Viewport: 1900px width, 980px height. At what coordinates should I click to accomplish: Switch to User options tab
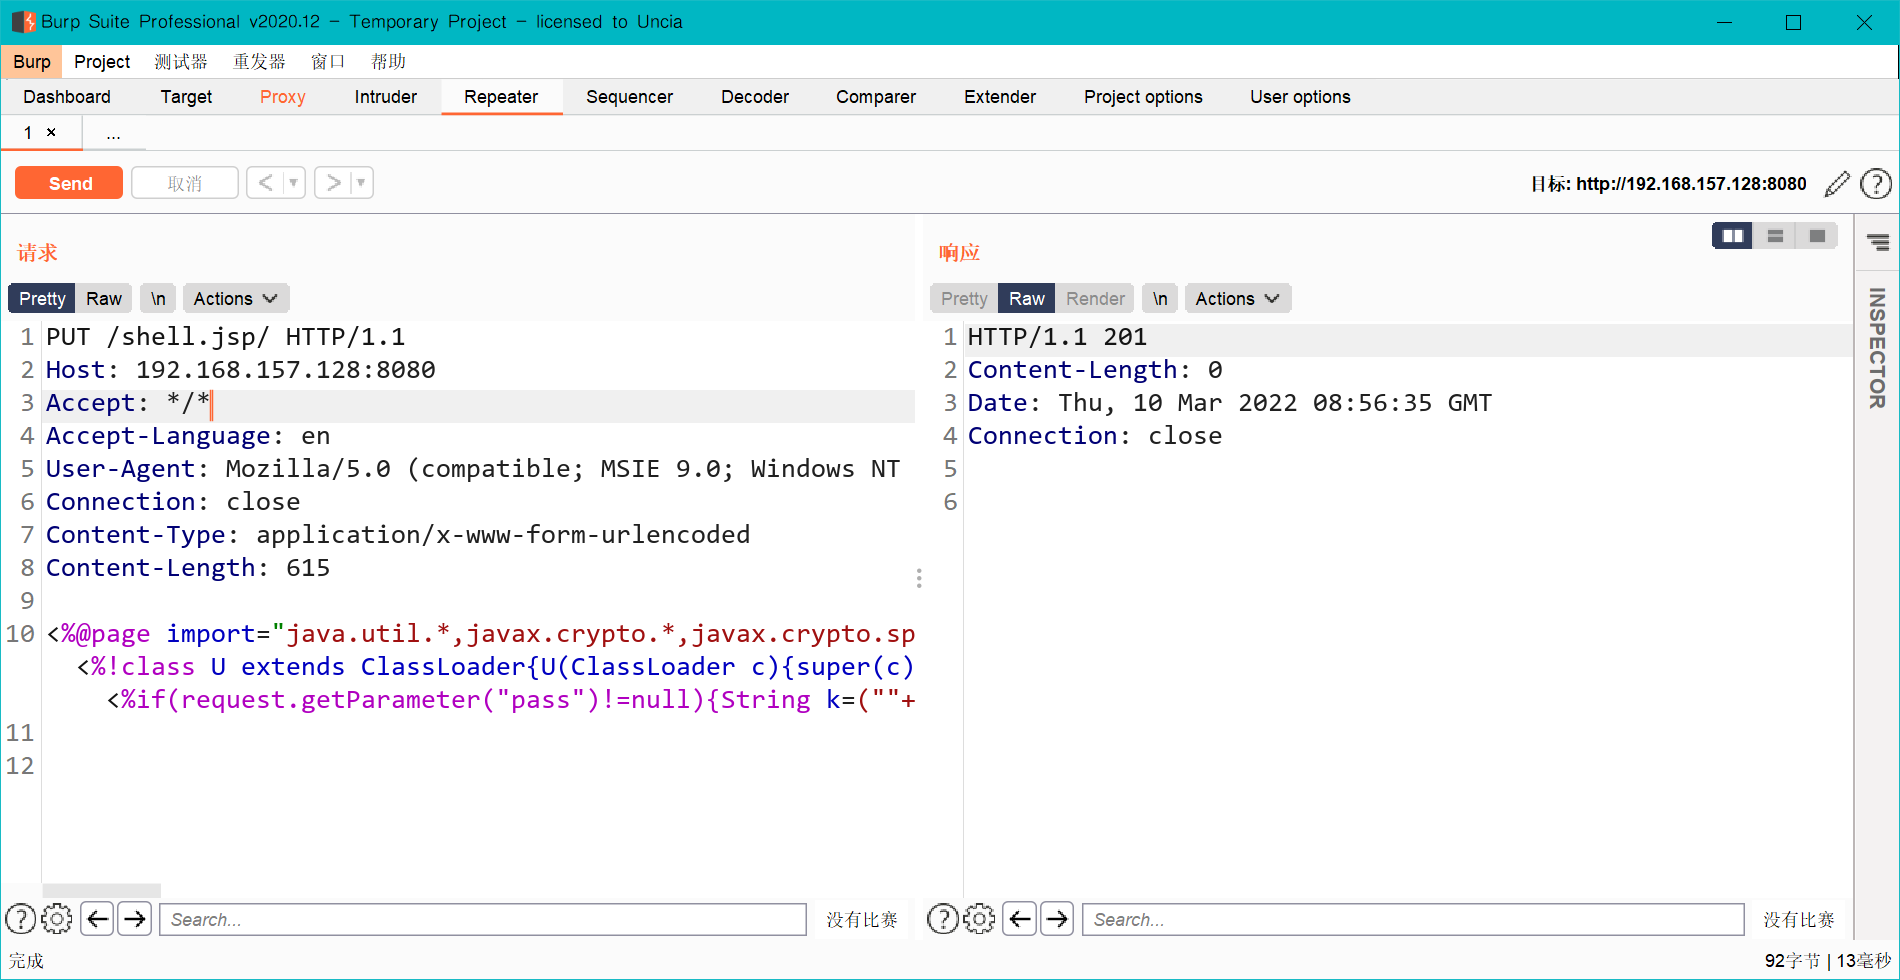(x=1300, y=97)
